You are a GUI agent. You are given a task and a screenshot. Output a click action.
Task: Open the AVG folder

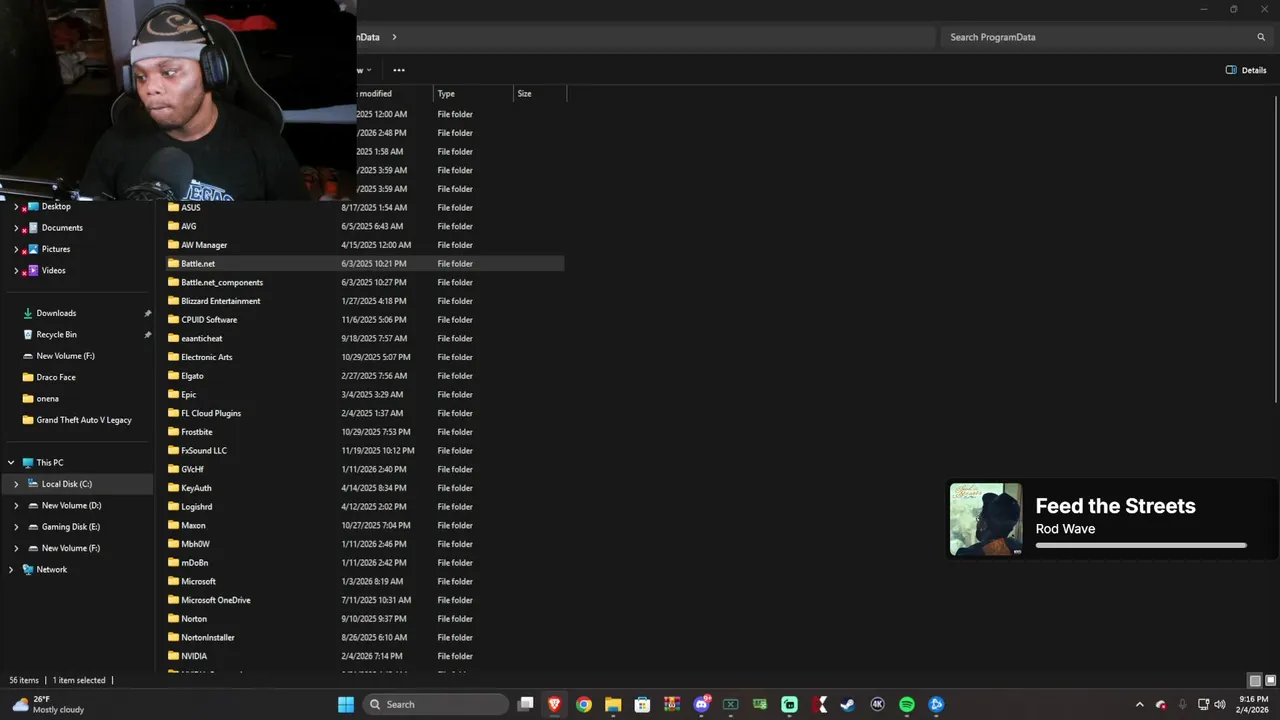click(x=188, y=226)
